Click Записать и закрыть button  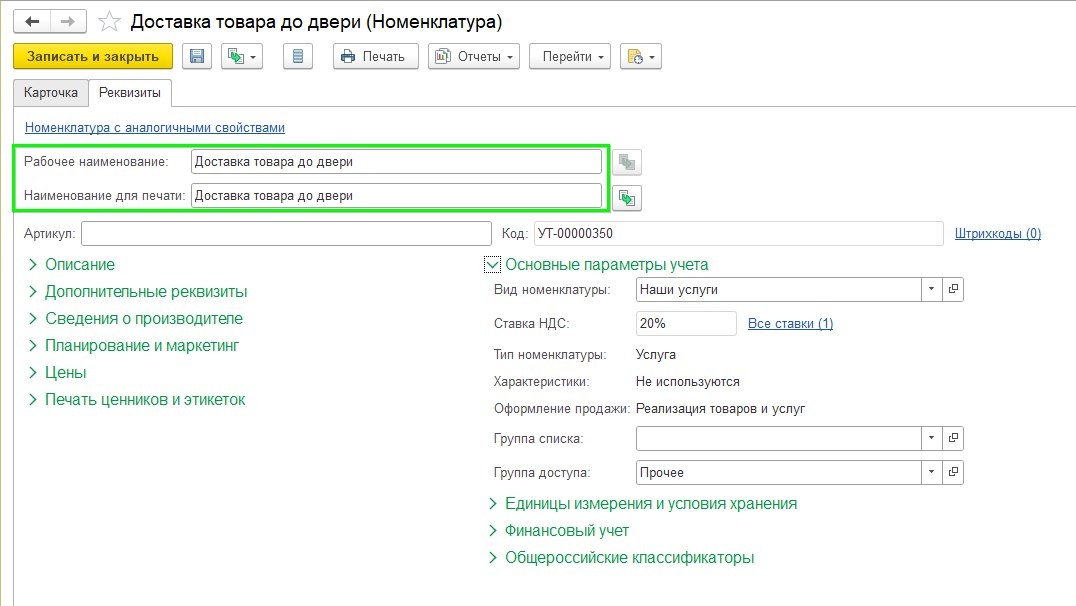coord(93,56)
